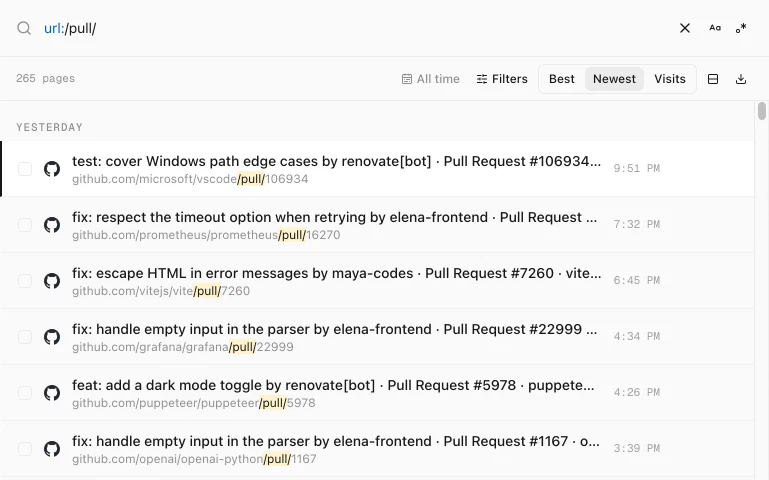This screenshot has height=480, width=769.
Task: Click the 3:39 PM timestamp
Action: click(x=637, y=448)
